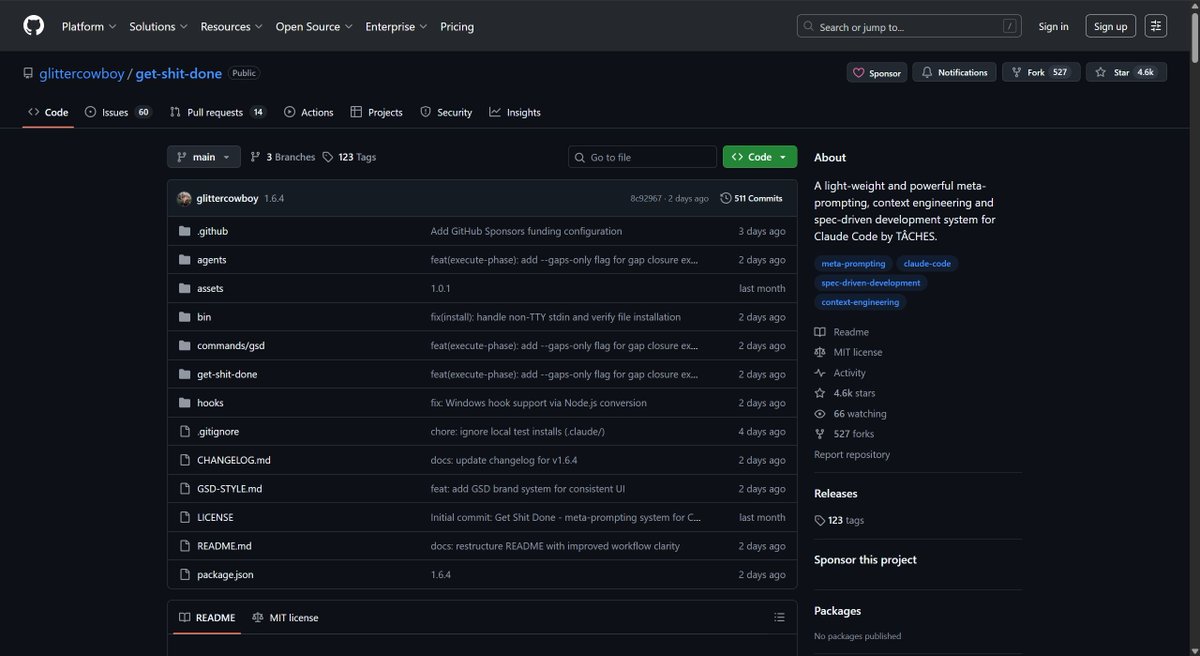This screenshot has width=1200, height=656.
Task: Select the meta-prompting topic tag
Action: coord(853,264)
